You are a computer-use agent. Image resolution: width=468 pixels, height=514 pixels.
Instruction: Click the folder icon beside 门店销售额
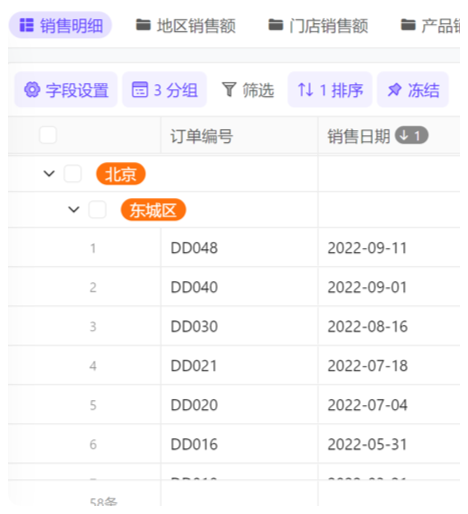click(x=276, y=25)
